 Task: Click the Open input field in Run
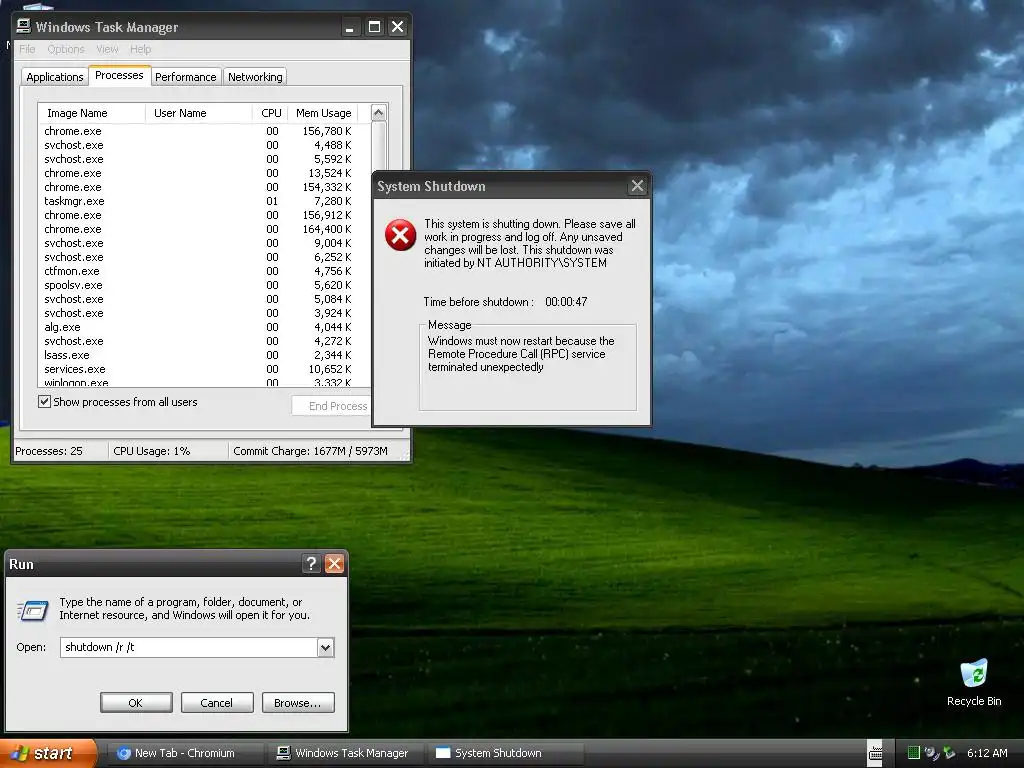point(189,648)
